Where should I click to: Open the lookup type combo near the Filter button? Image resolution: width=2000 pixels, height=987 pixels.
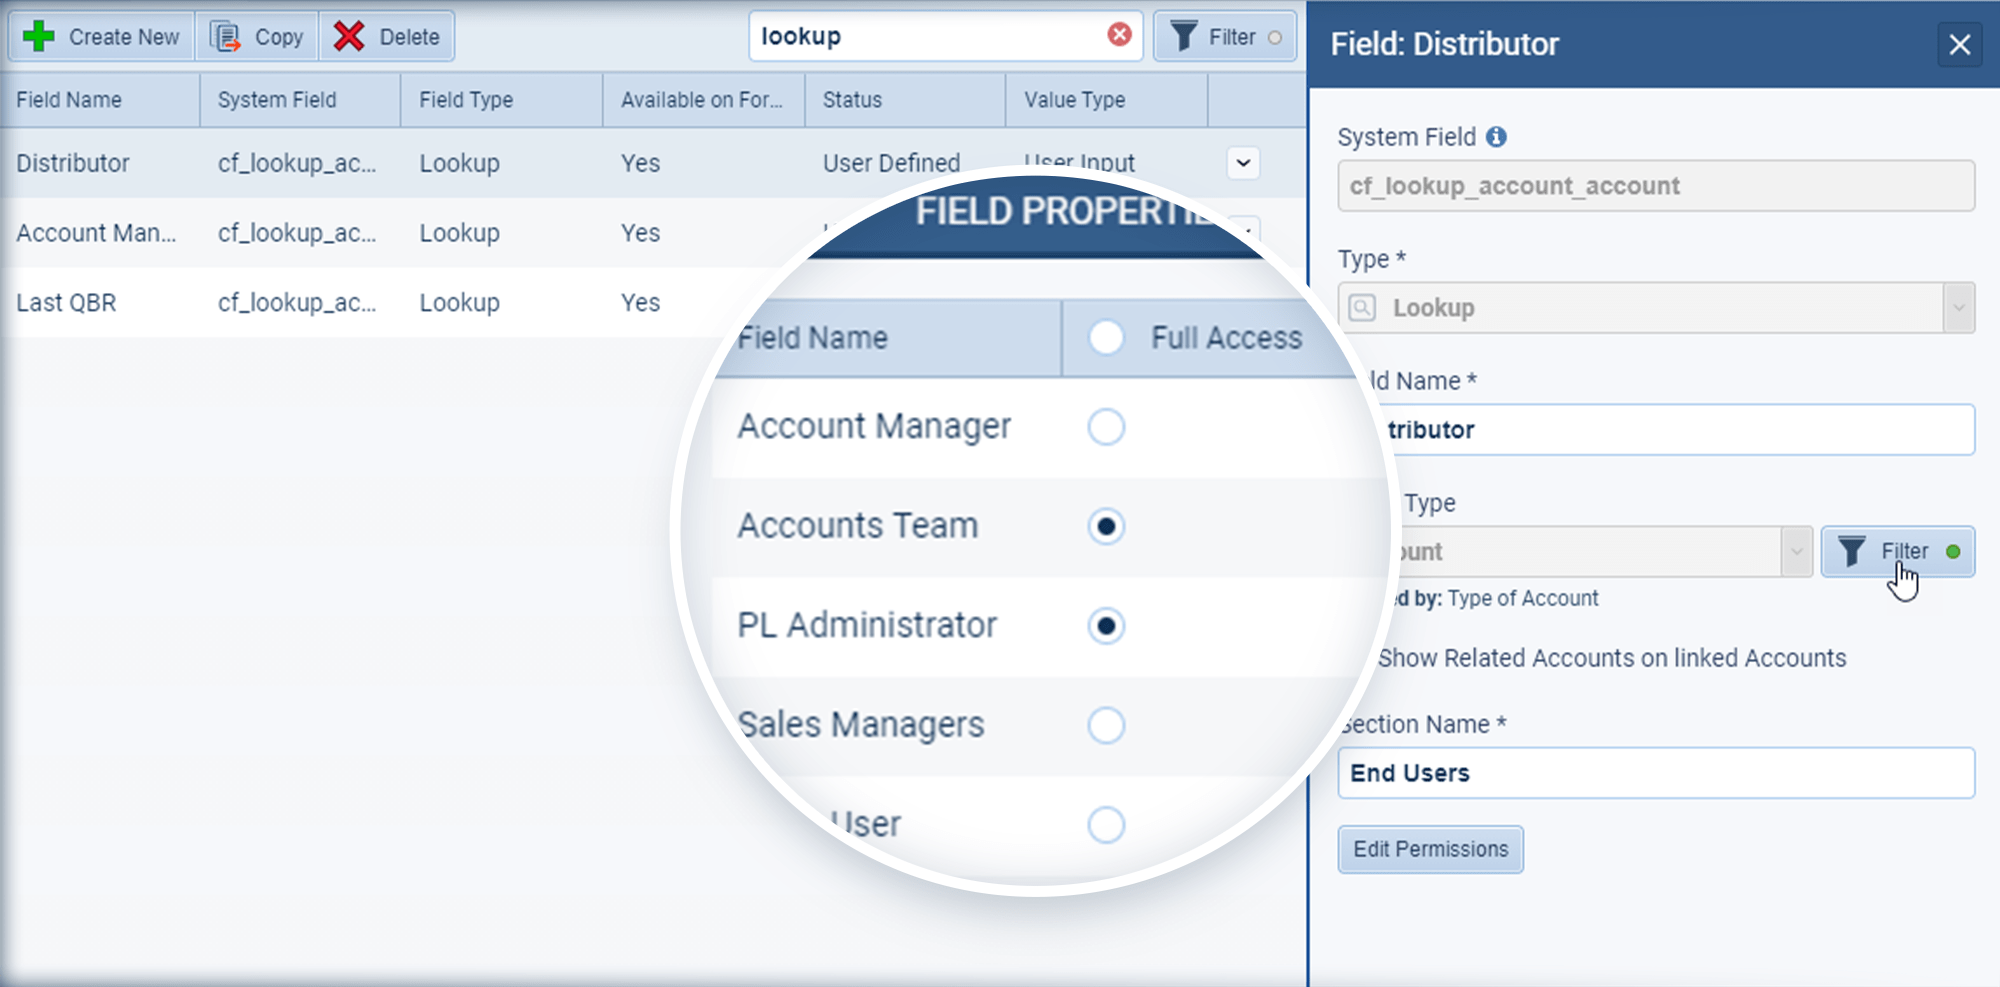pyautogui.click(x=1797, y=551)
